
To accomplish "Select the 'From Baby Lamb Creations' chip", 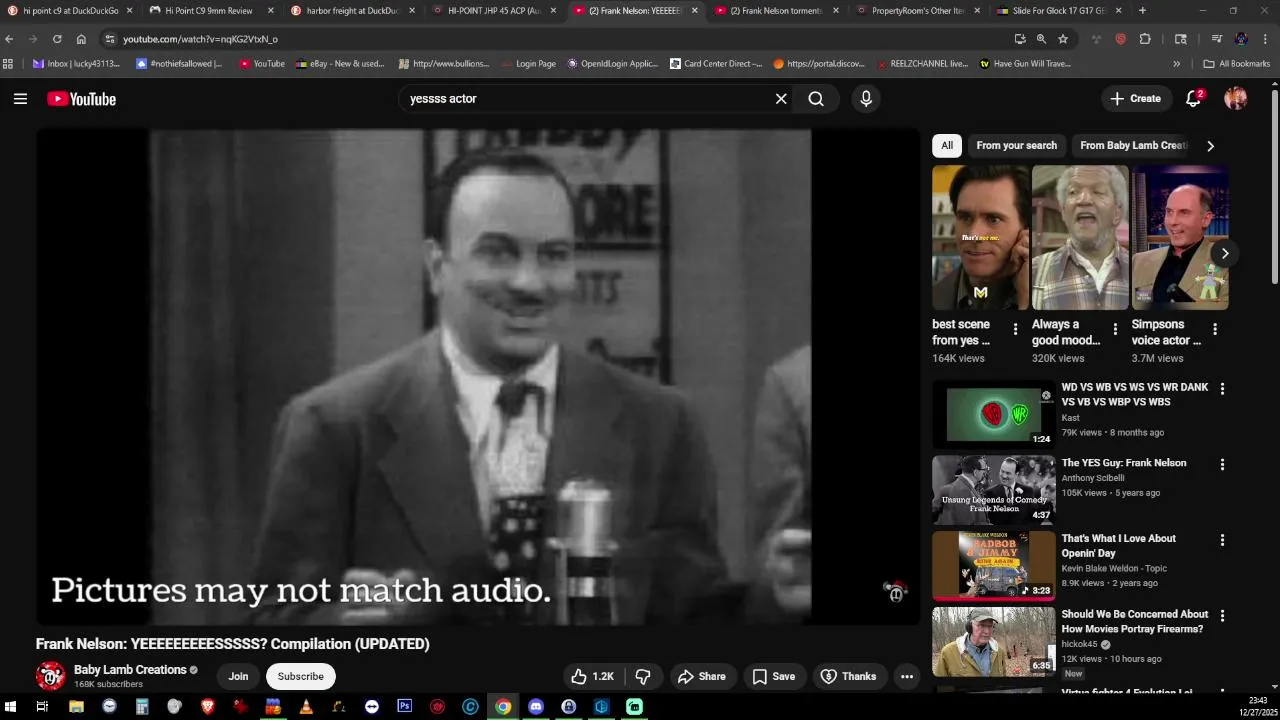I will click(x=1133, y=146).
